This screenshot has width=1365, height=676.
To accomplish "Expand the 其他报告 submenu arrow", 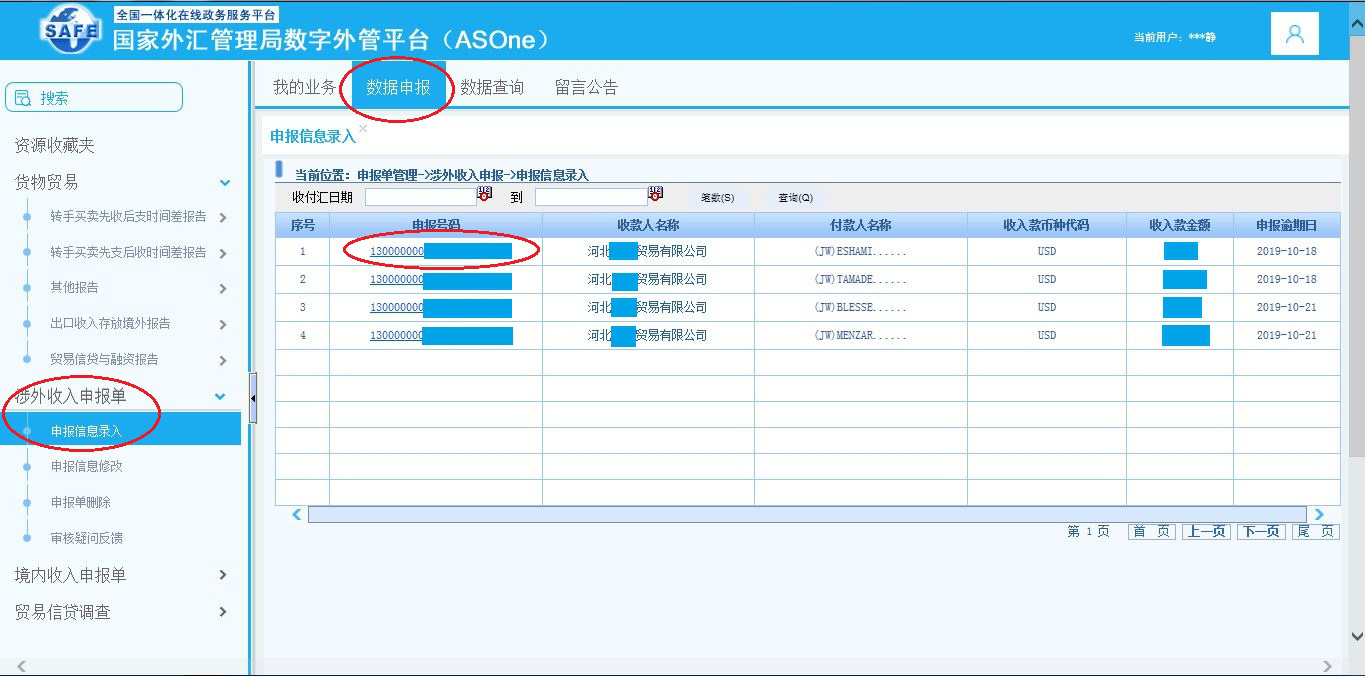I will pyautogui.click(x=222, y=288).
